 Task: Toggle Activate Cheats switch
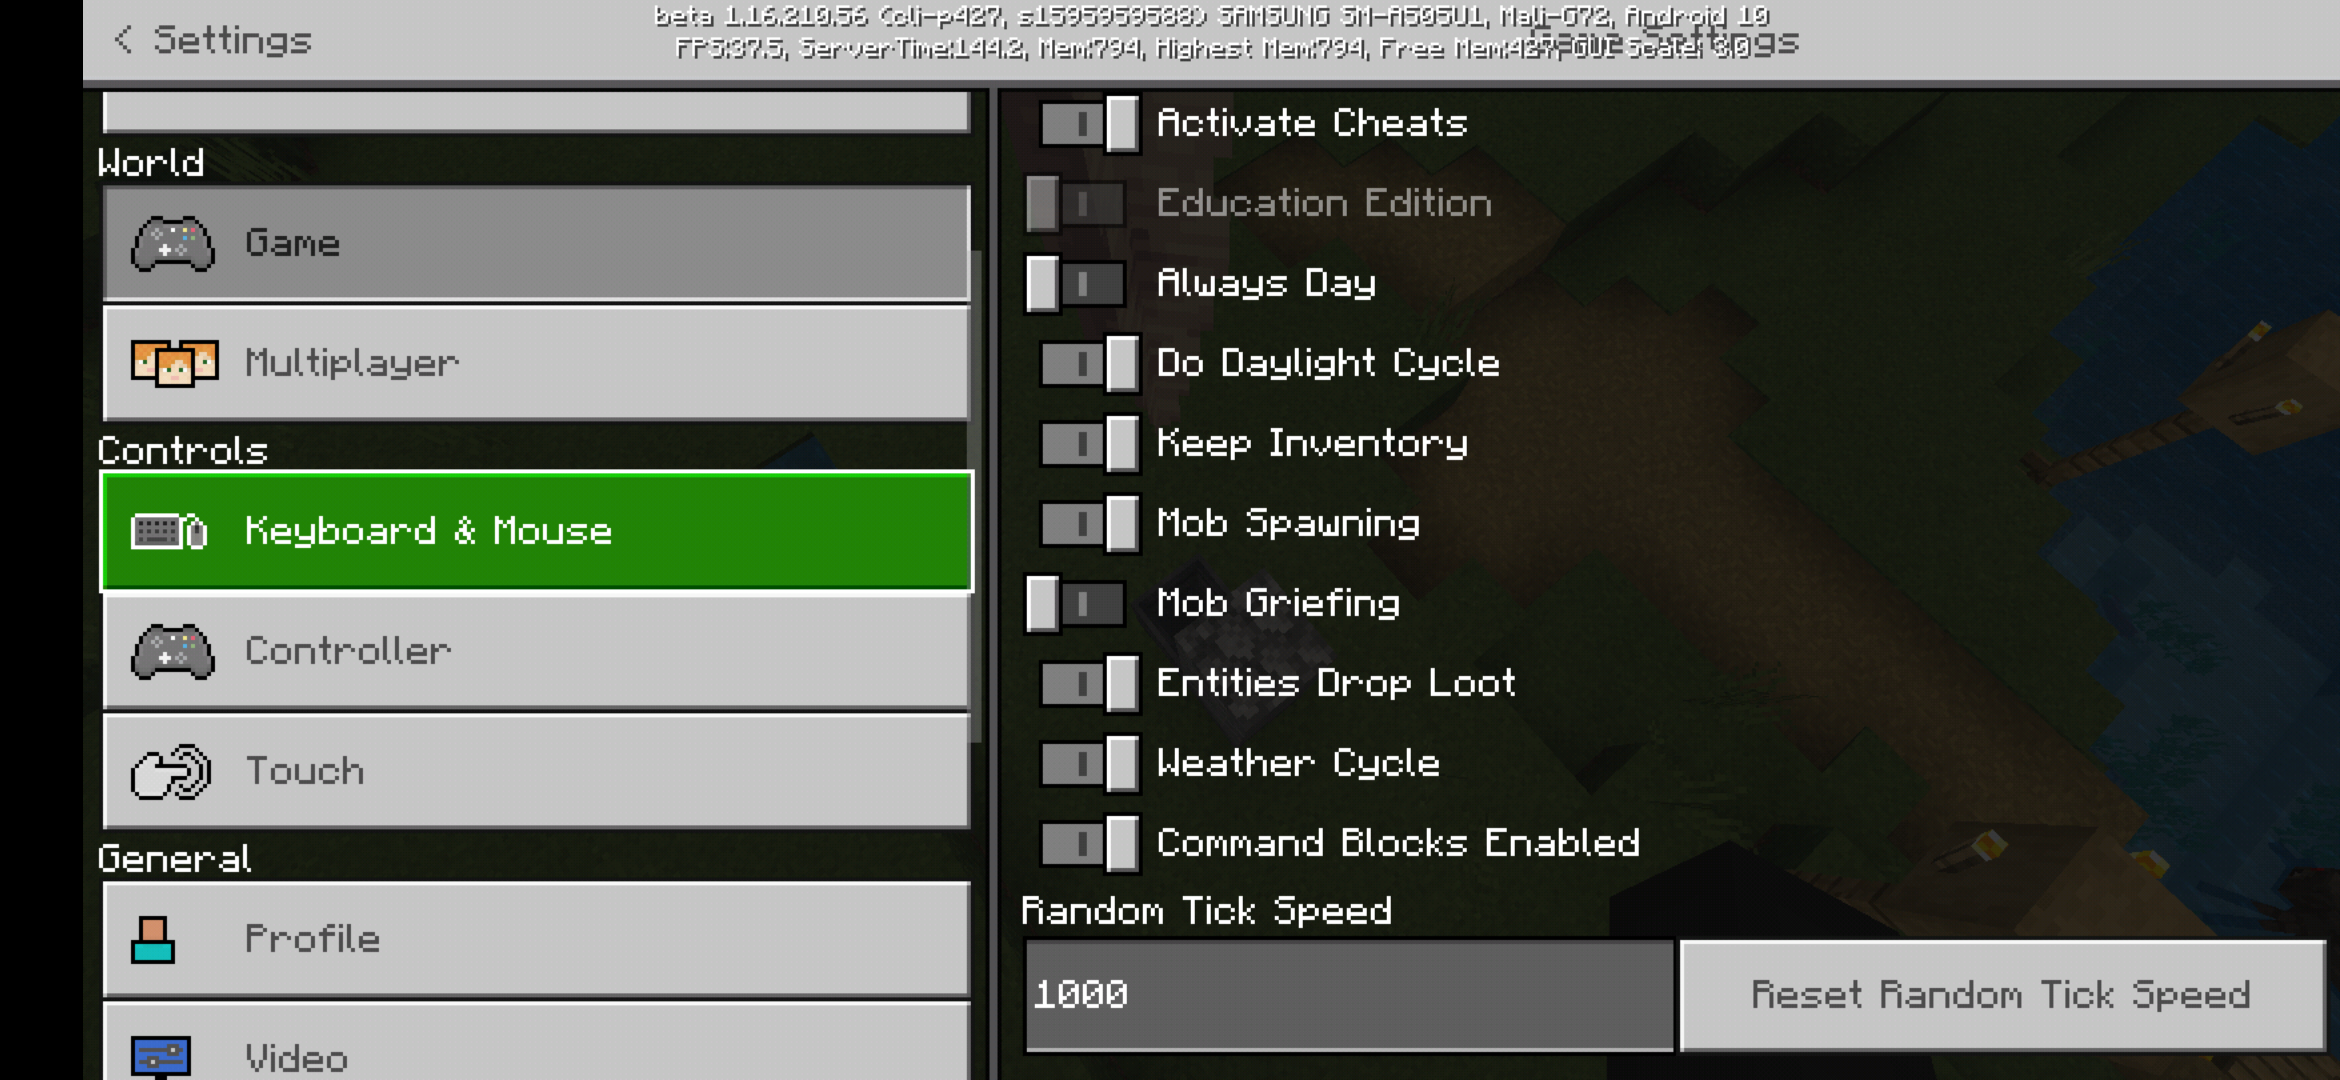1089,124
